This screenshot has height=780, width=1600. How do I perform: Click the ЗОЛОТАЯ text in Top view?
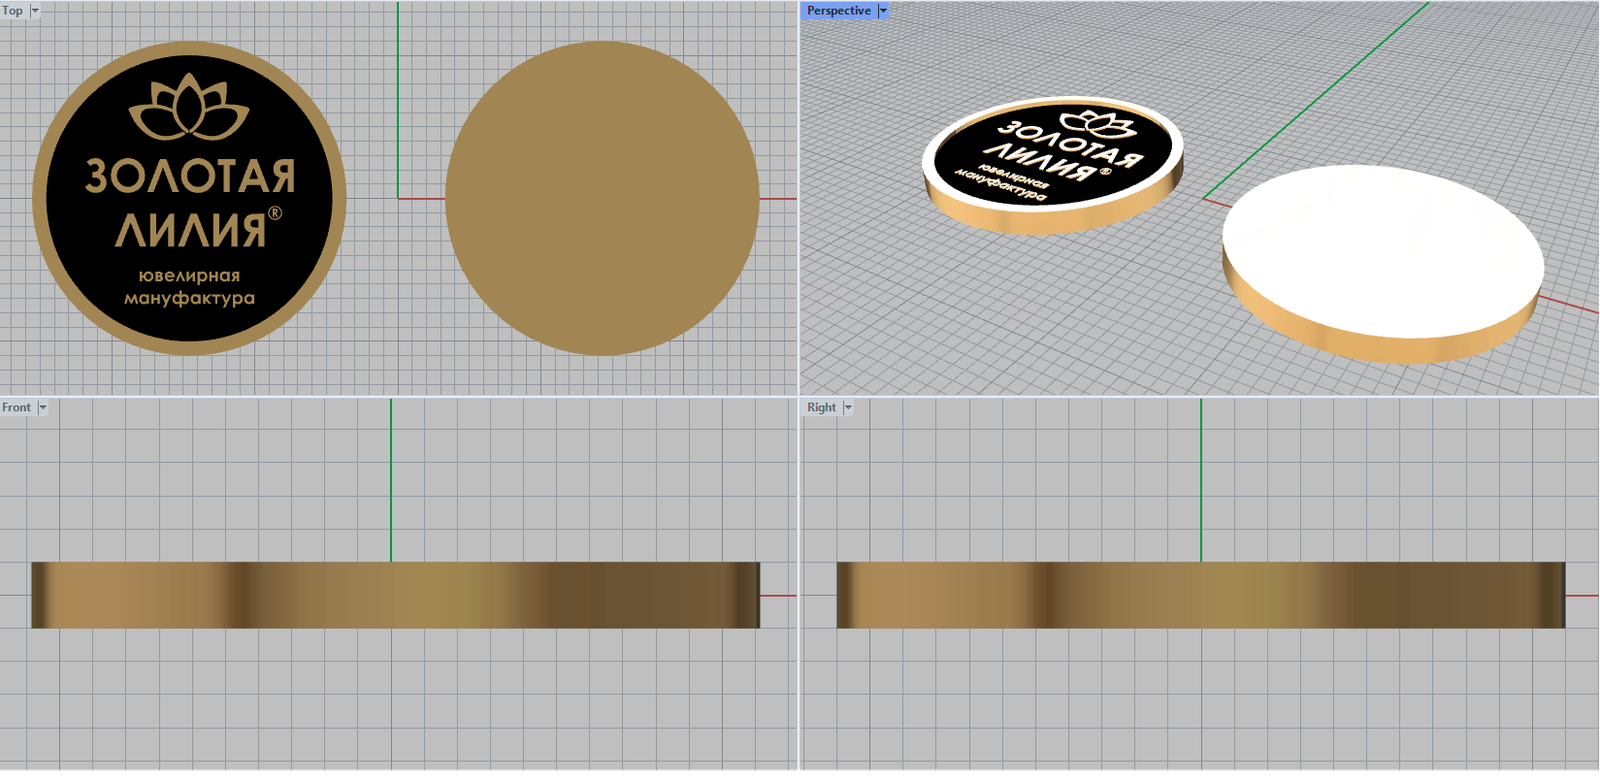click(x=189, y=176)
